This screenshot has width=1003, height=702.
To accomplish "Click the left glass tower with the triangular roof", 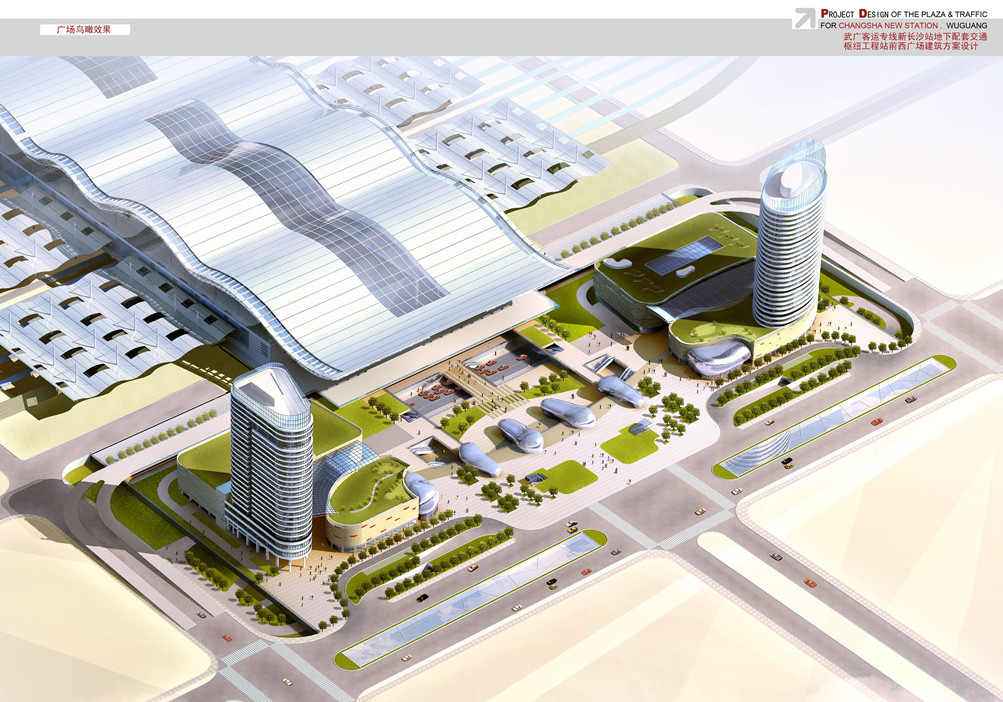I will (x=270, y=460).
